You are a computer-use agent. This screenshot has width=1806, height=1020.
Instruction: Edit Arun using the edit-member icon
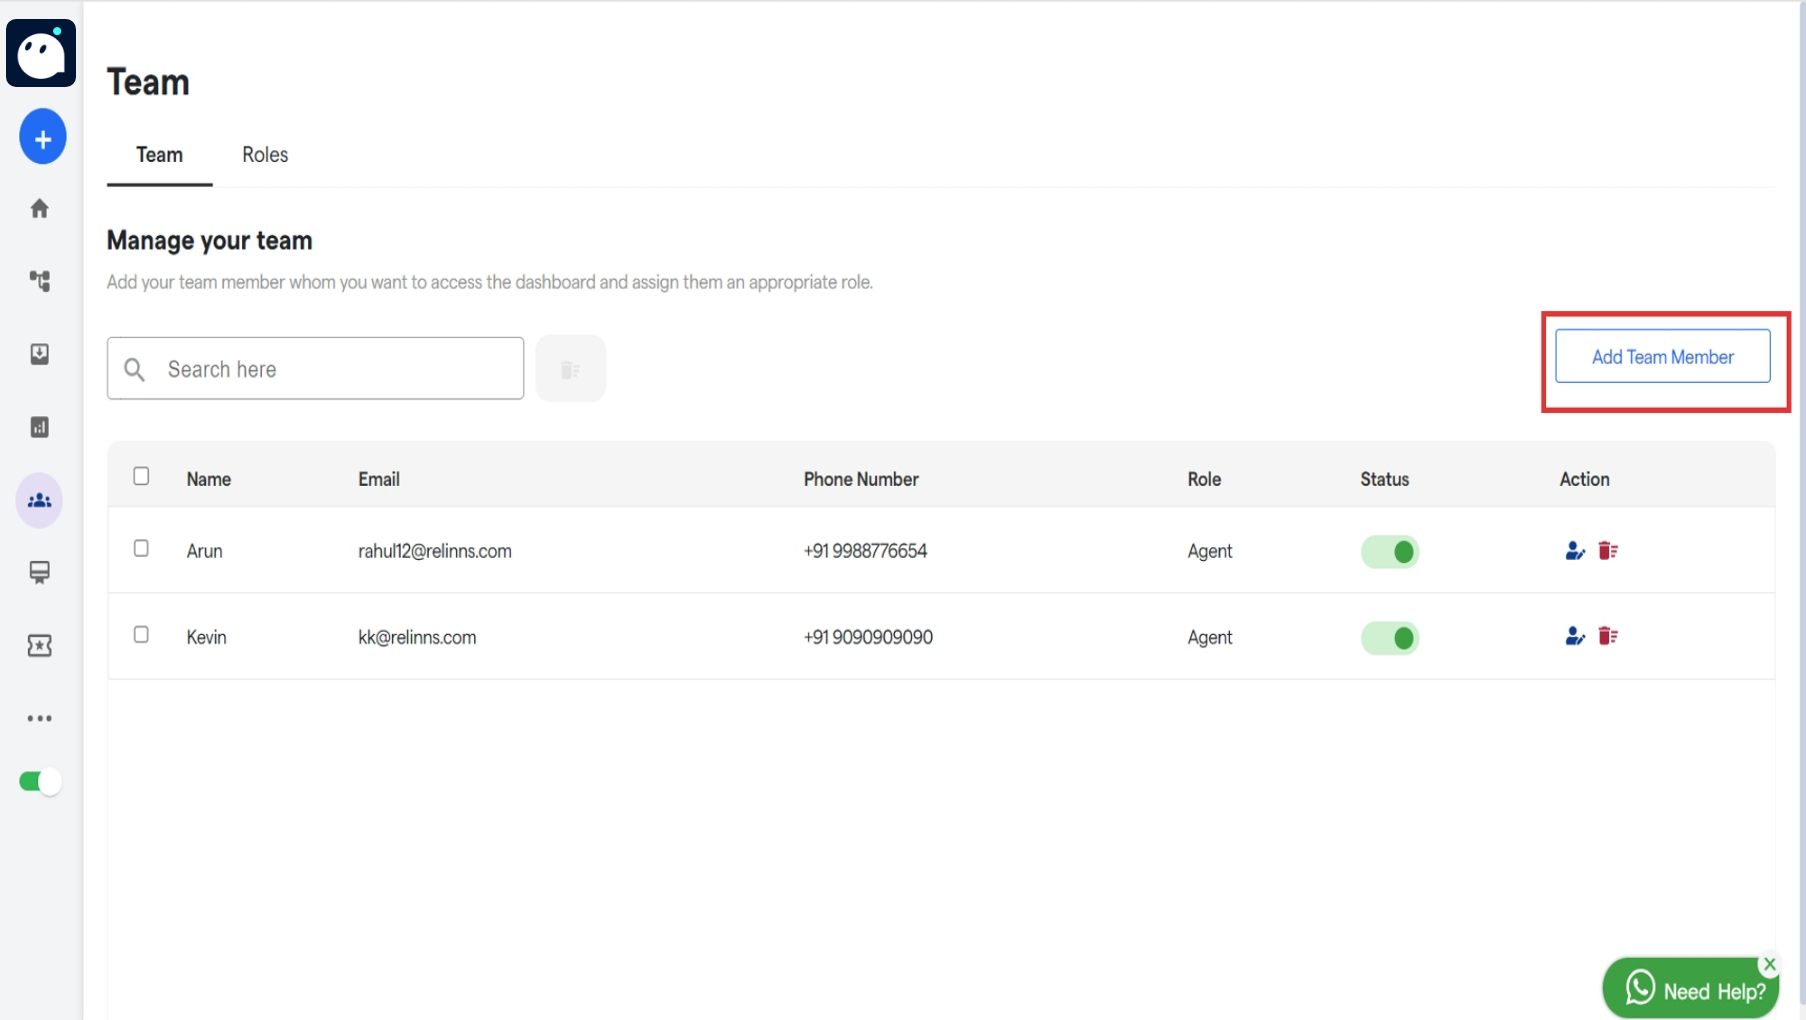tap(1575, 550)
